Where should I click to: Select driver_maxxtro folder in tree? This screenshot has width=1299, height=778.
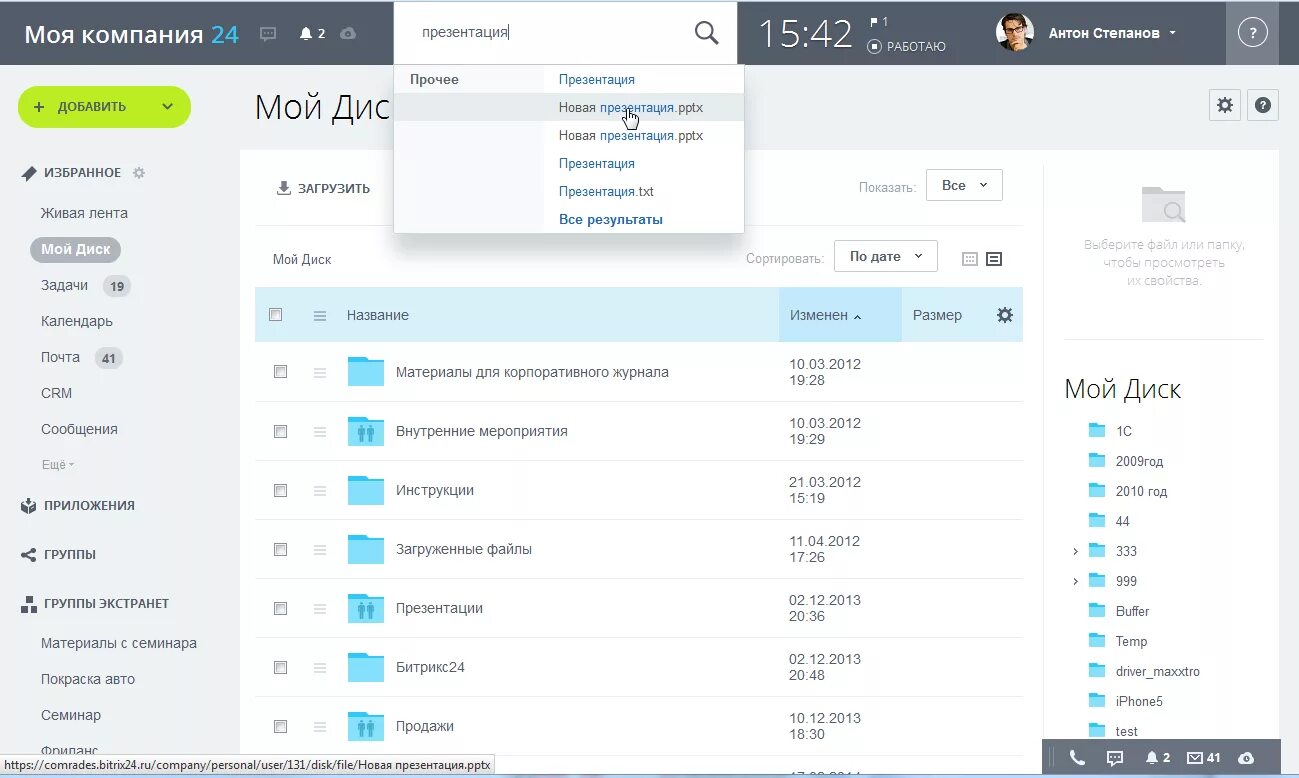pyautogui.click(x=1157, y=671)
